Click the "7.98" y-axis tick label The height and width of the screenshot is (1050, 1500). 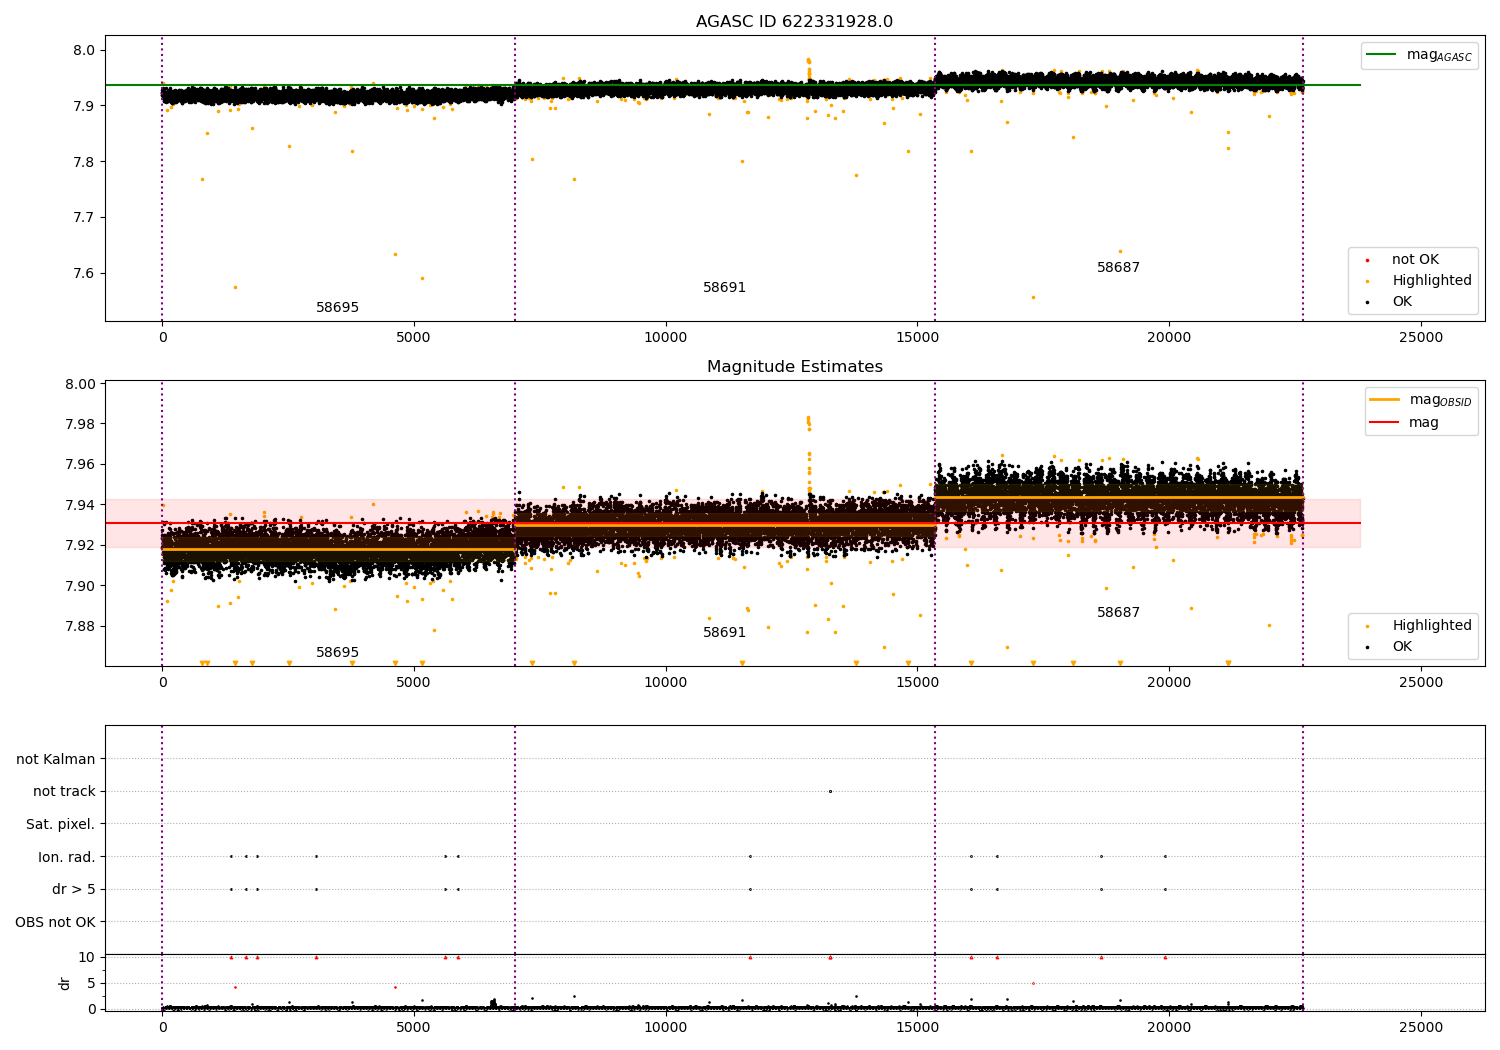[80, 424]
